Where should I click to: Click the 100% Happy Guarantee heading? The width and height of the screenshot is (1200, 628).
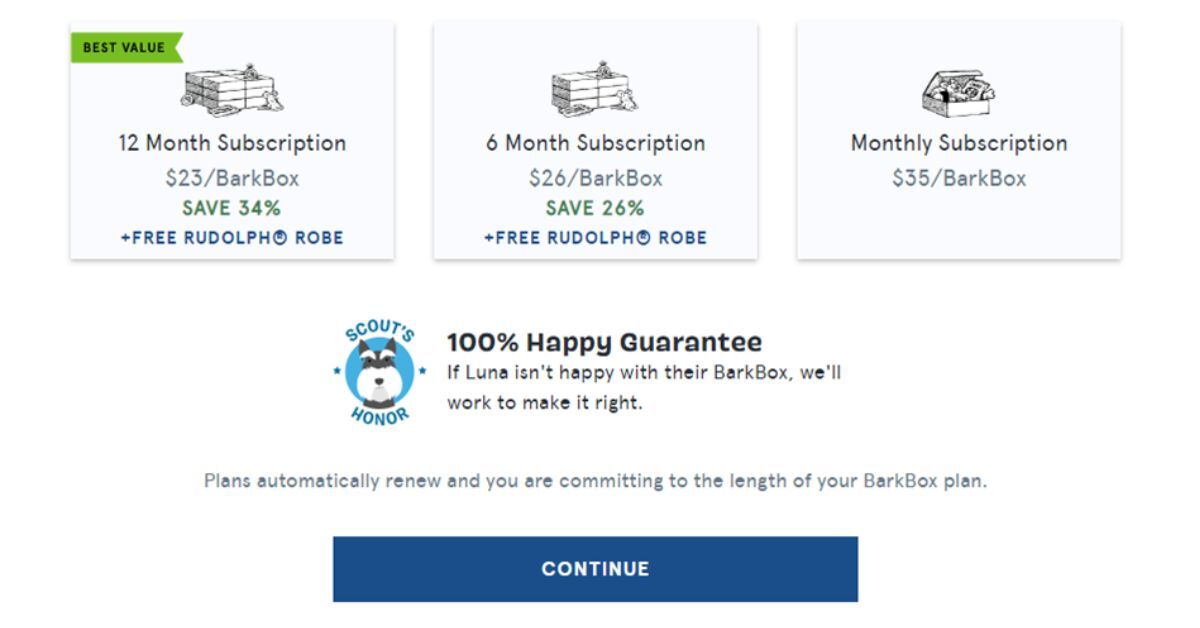(604, 341)
